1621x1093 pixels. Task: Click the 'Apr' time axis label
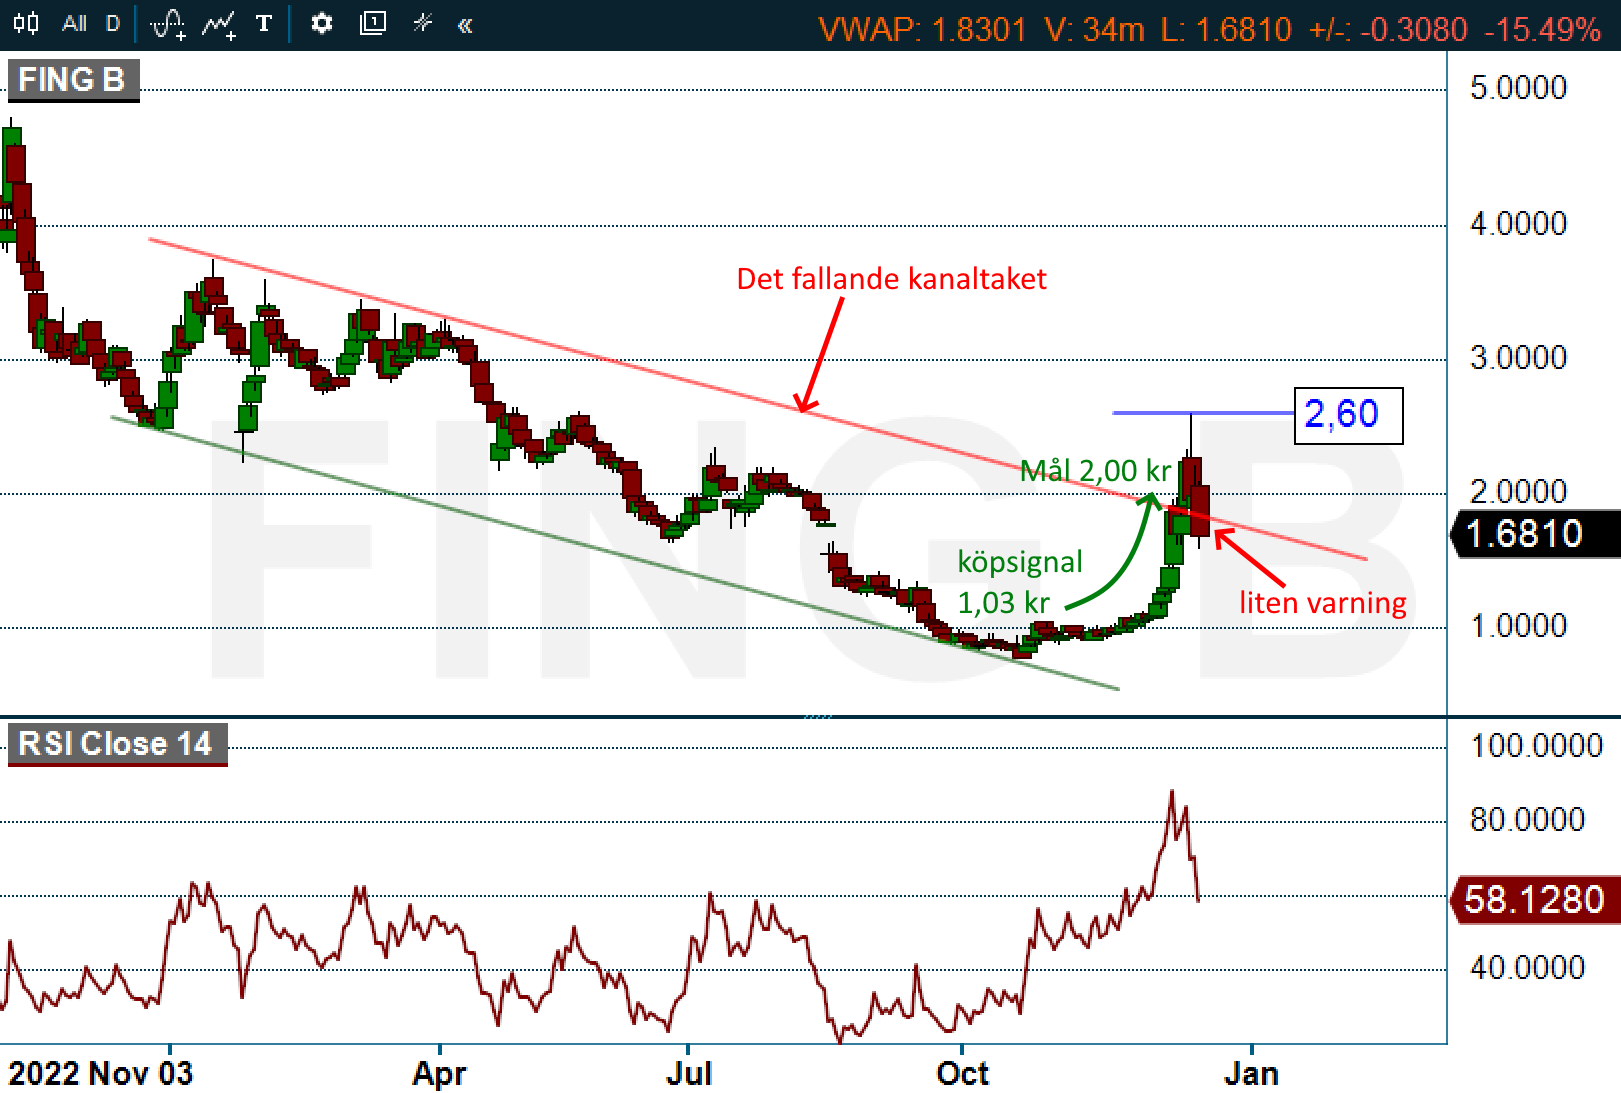(439, 1074)
